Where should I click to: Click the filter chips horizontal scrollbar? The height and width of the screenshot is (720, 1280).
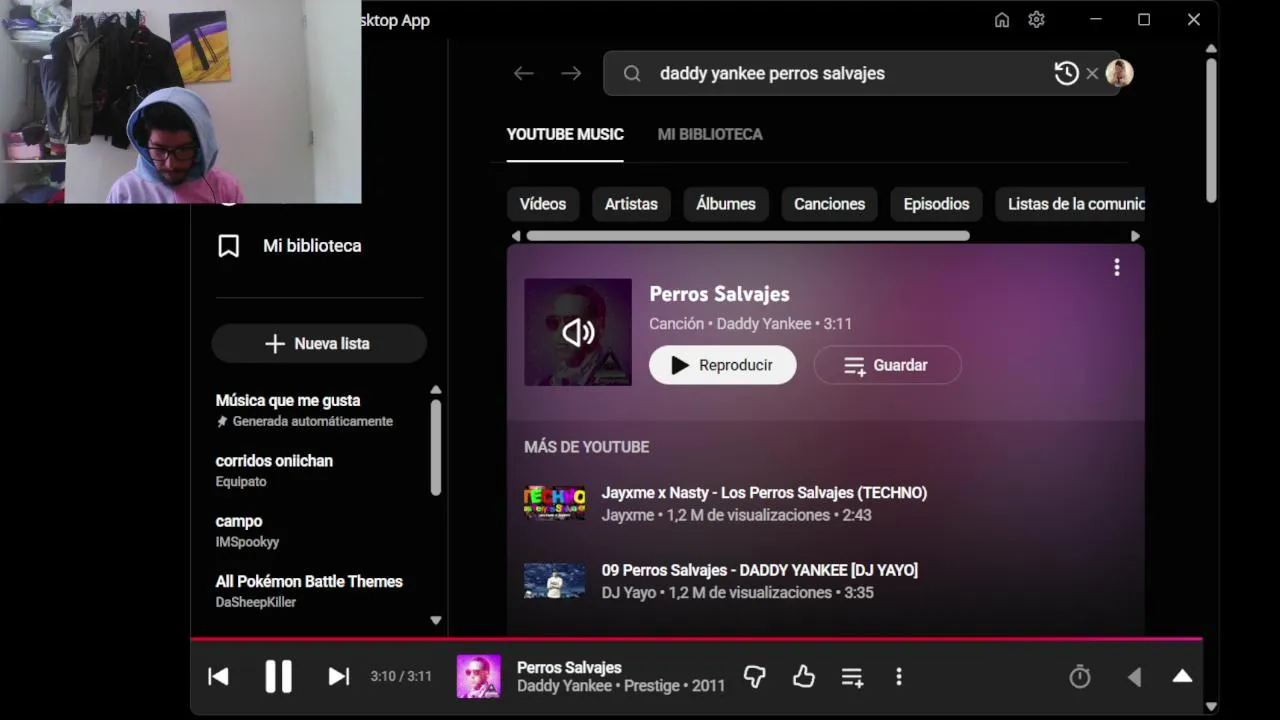(748, 236)
